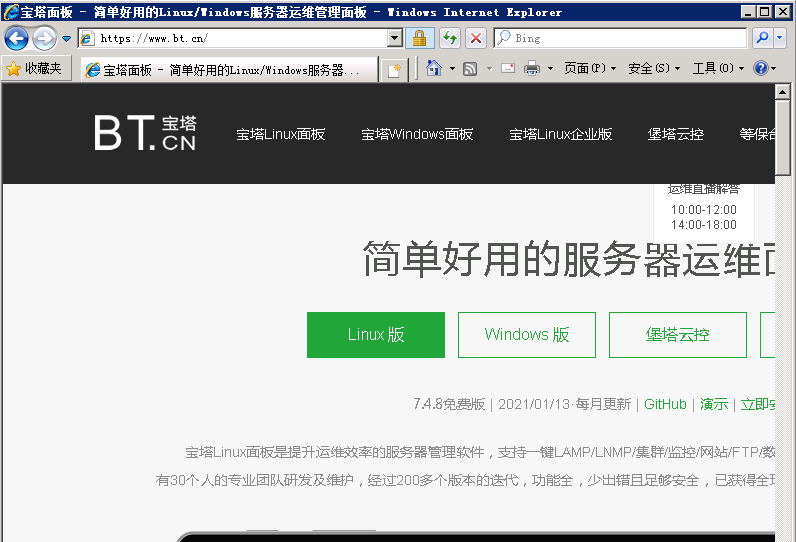The width and height of the screenshot is (796, 542).
Task: Click the green Linux 版 button
Action: 376,335
